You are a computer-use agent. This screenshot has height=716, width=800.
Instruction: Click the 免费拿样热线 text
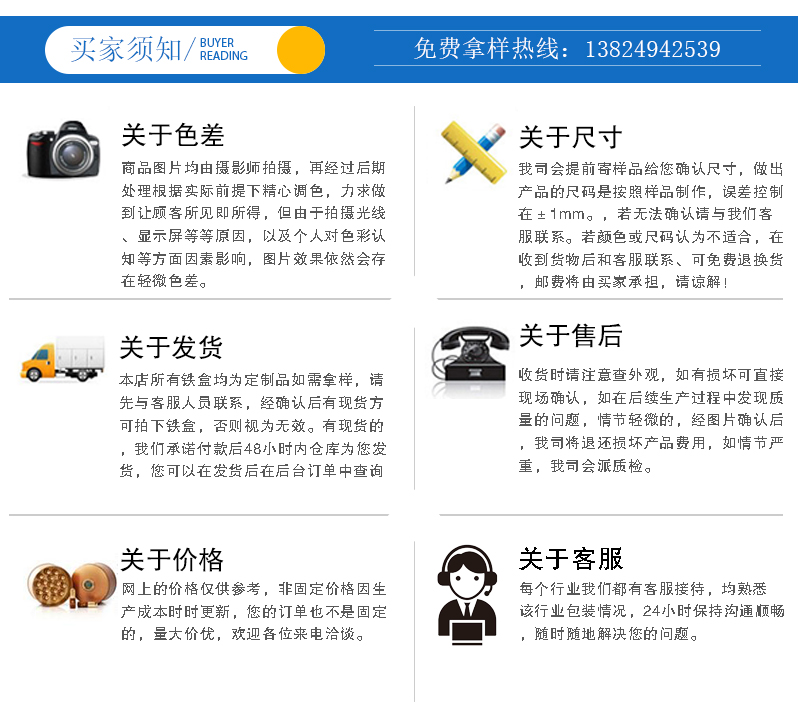[x=491, y=49]
